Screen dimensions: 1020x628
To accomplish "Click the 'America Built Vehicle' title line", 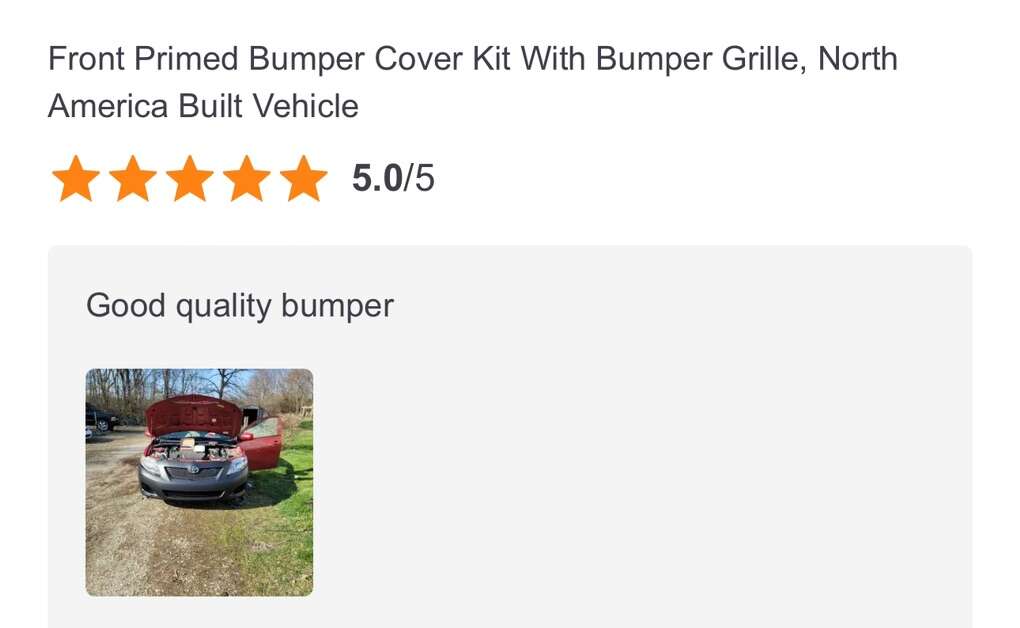I will (x=203, y=106).
